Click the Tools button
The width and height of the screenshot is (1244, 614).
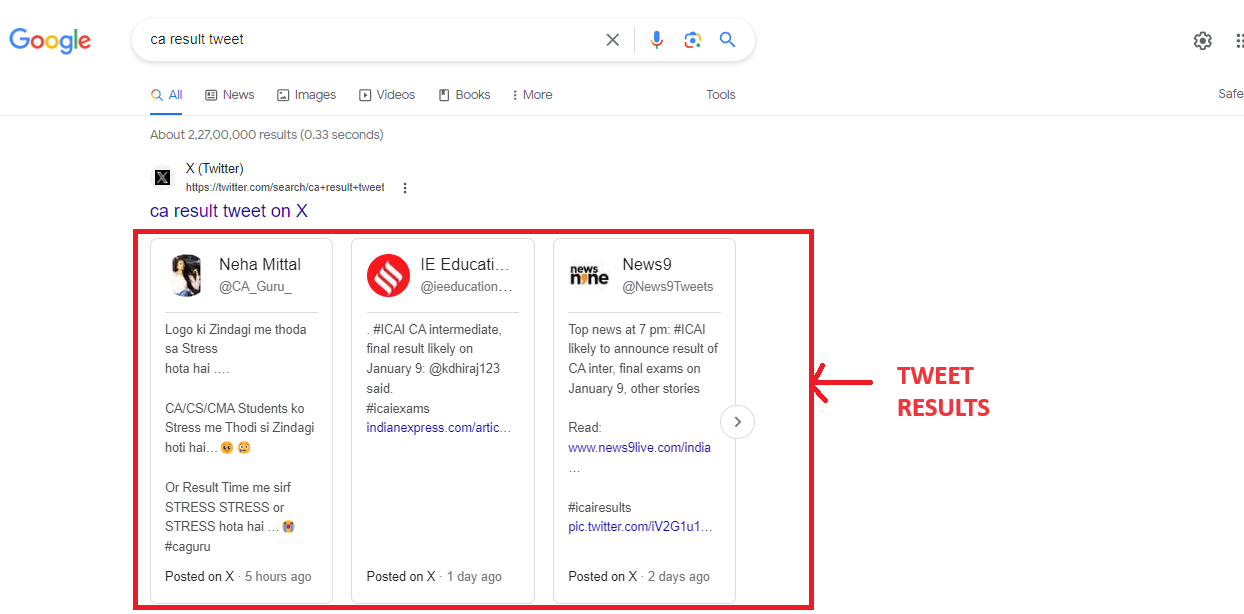coord(720,95)
